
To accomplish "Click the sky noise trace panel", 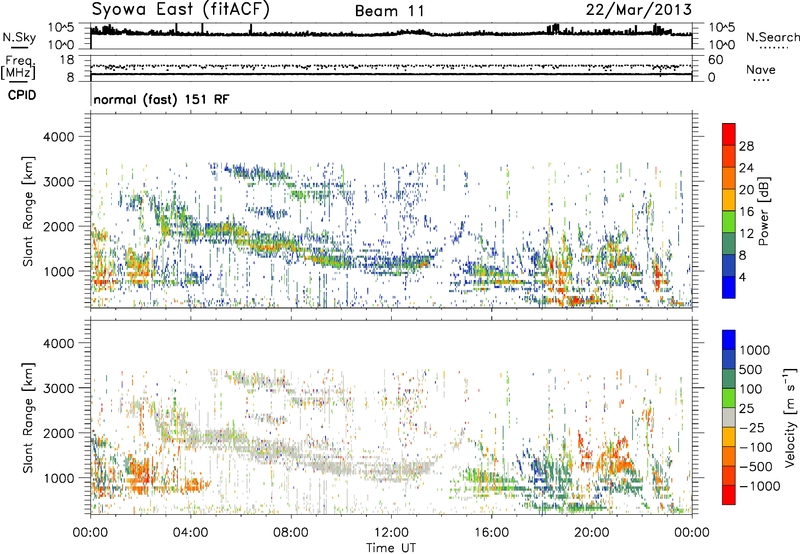I will [x=391, y=36].
